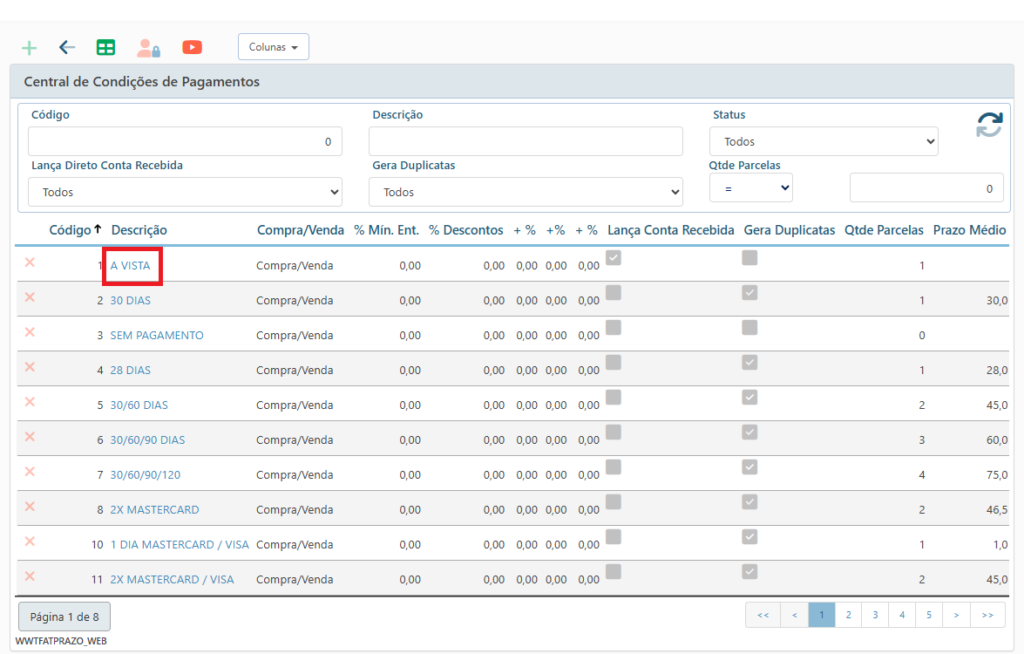Click the Descrição filter input field
This screenshot has width=1024, height=654.
pyautogui.click(x=526, y=141)
